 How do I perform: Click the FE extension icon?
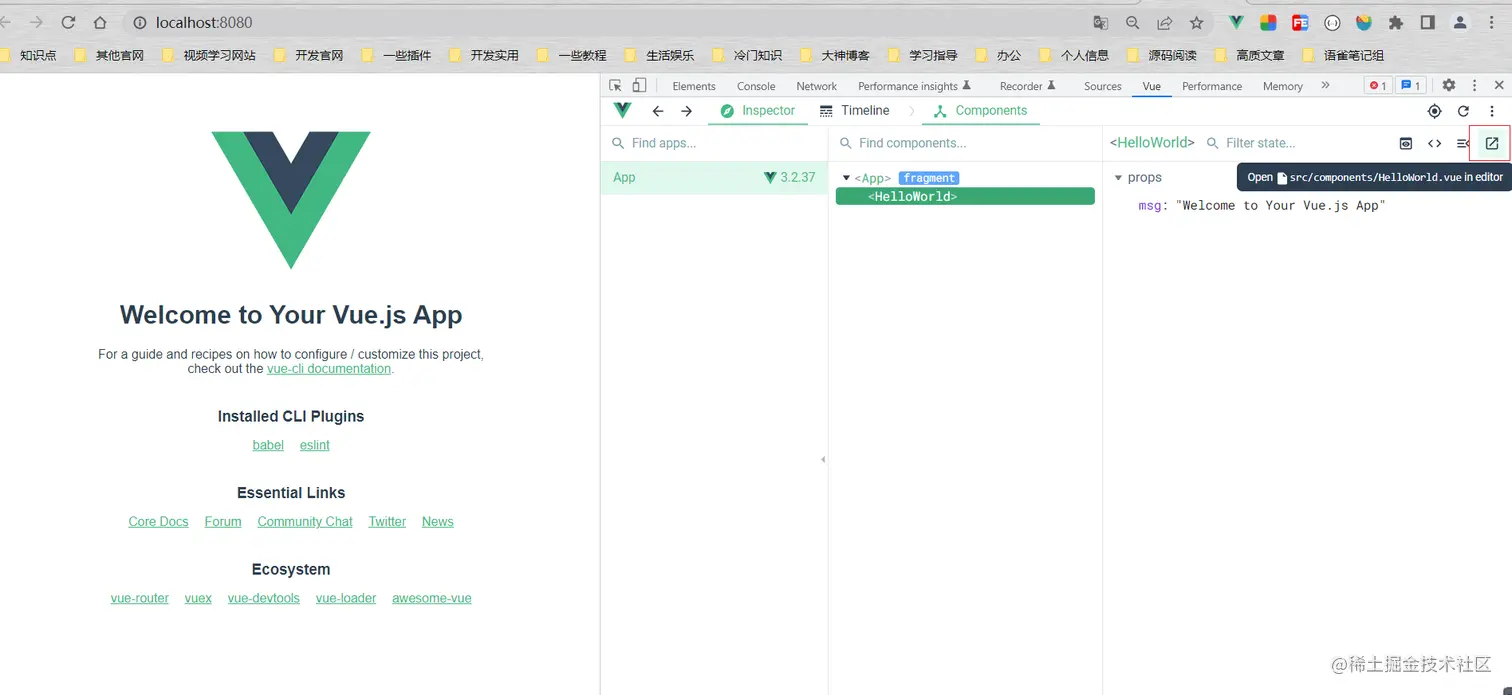coord(1300,22)
